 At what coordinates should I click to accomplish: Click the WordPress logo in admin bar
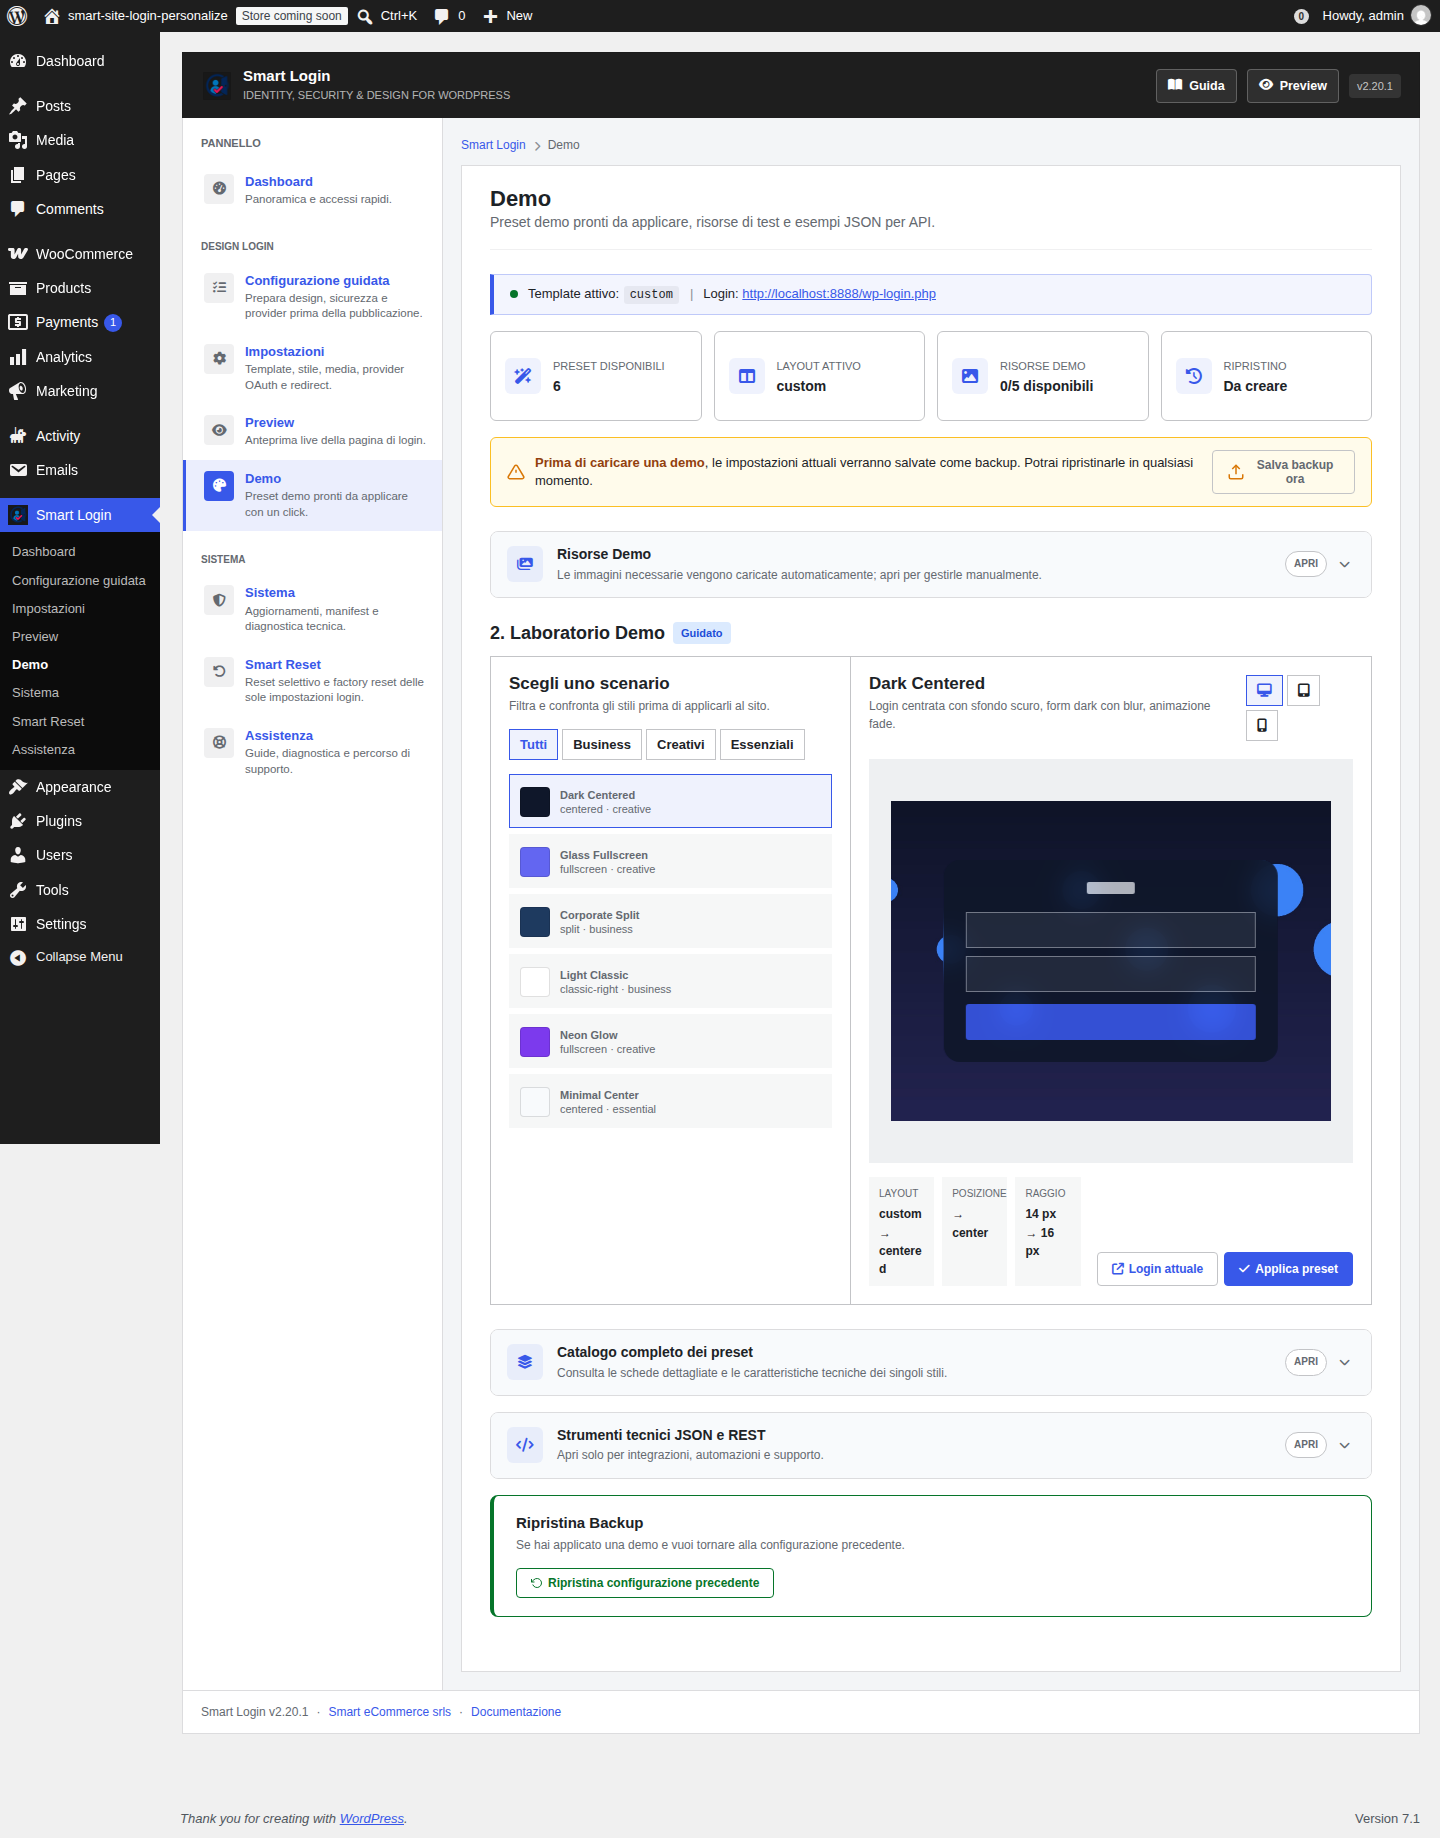(17, 16)
